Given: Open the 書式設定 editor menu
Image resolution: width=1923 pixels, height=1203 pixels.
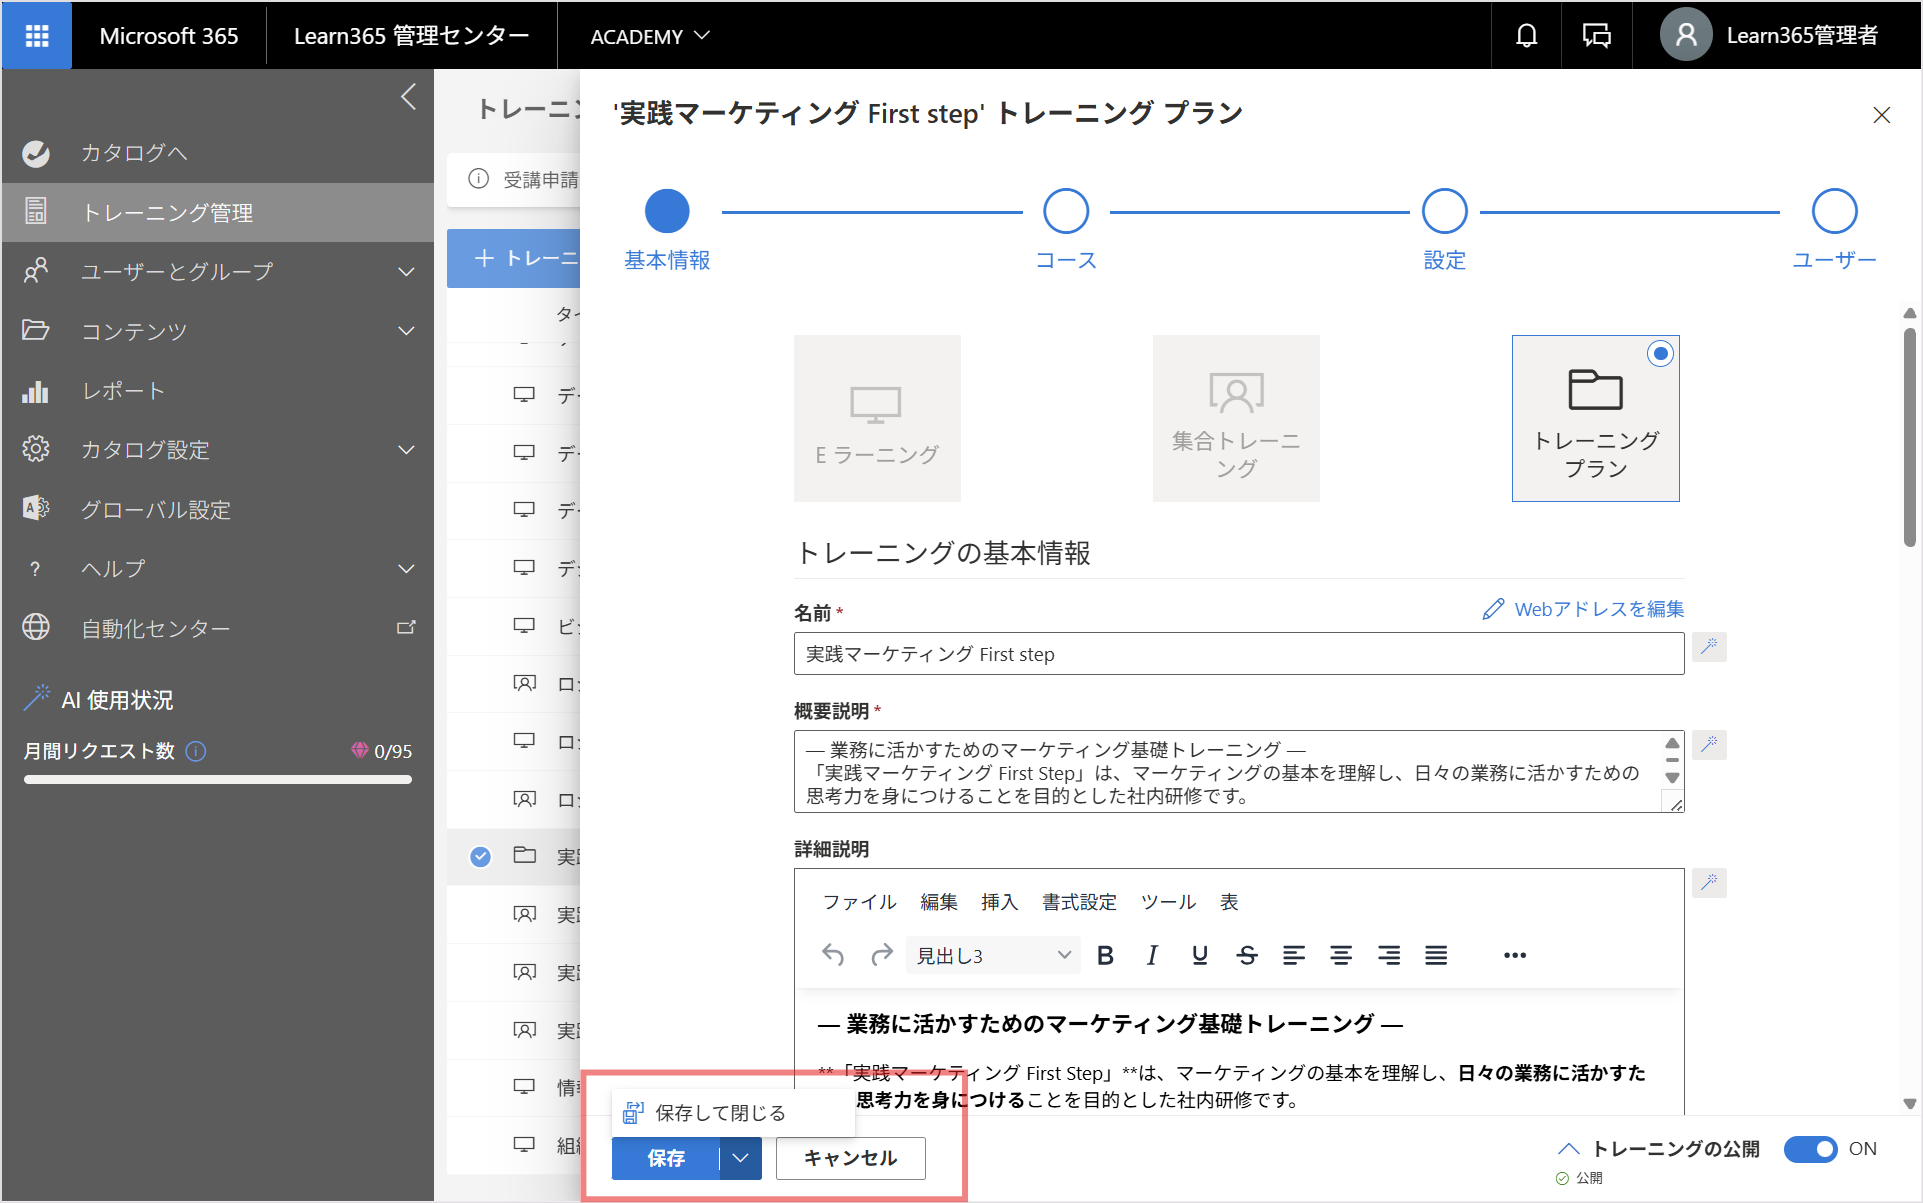Looking at the screenshot, I should click(1079, 902).
